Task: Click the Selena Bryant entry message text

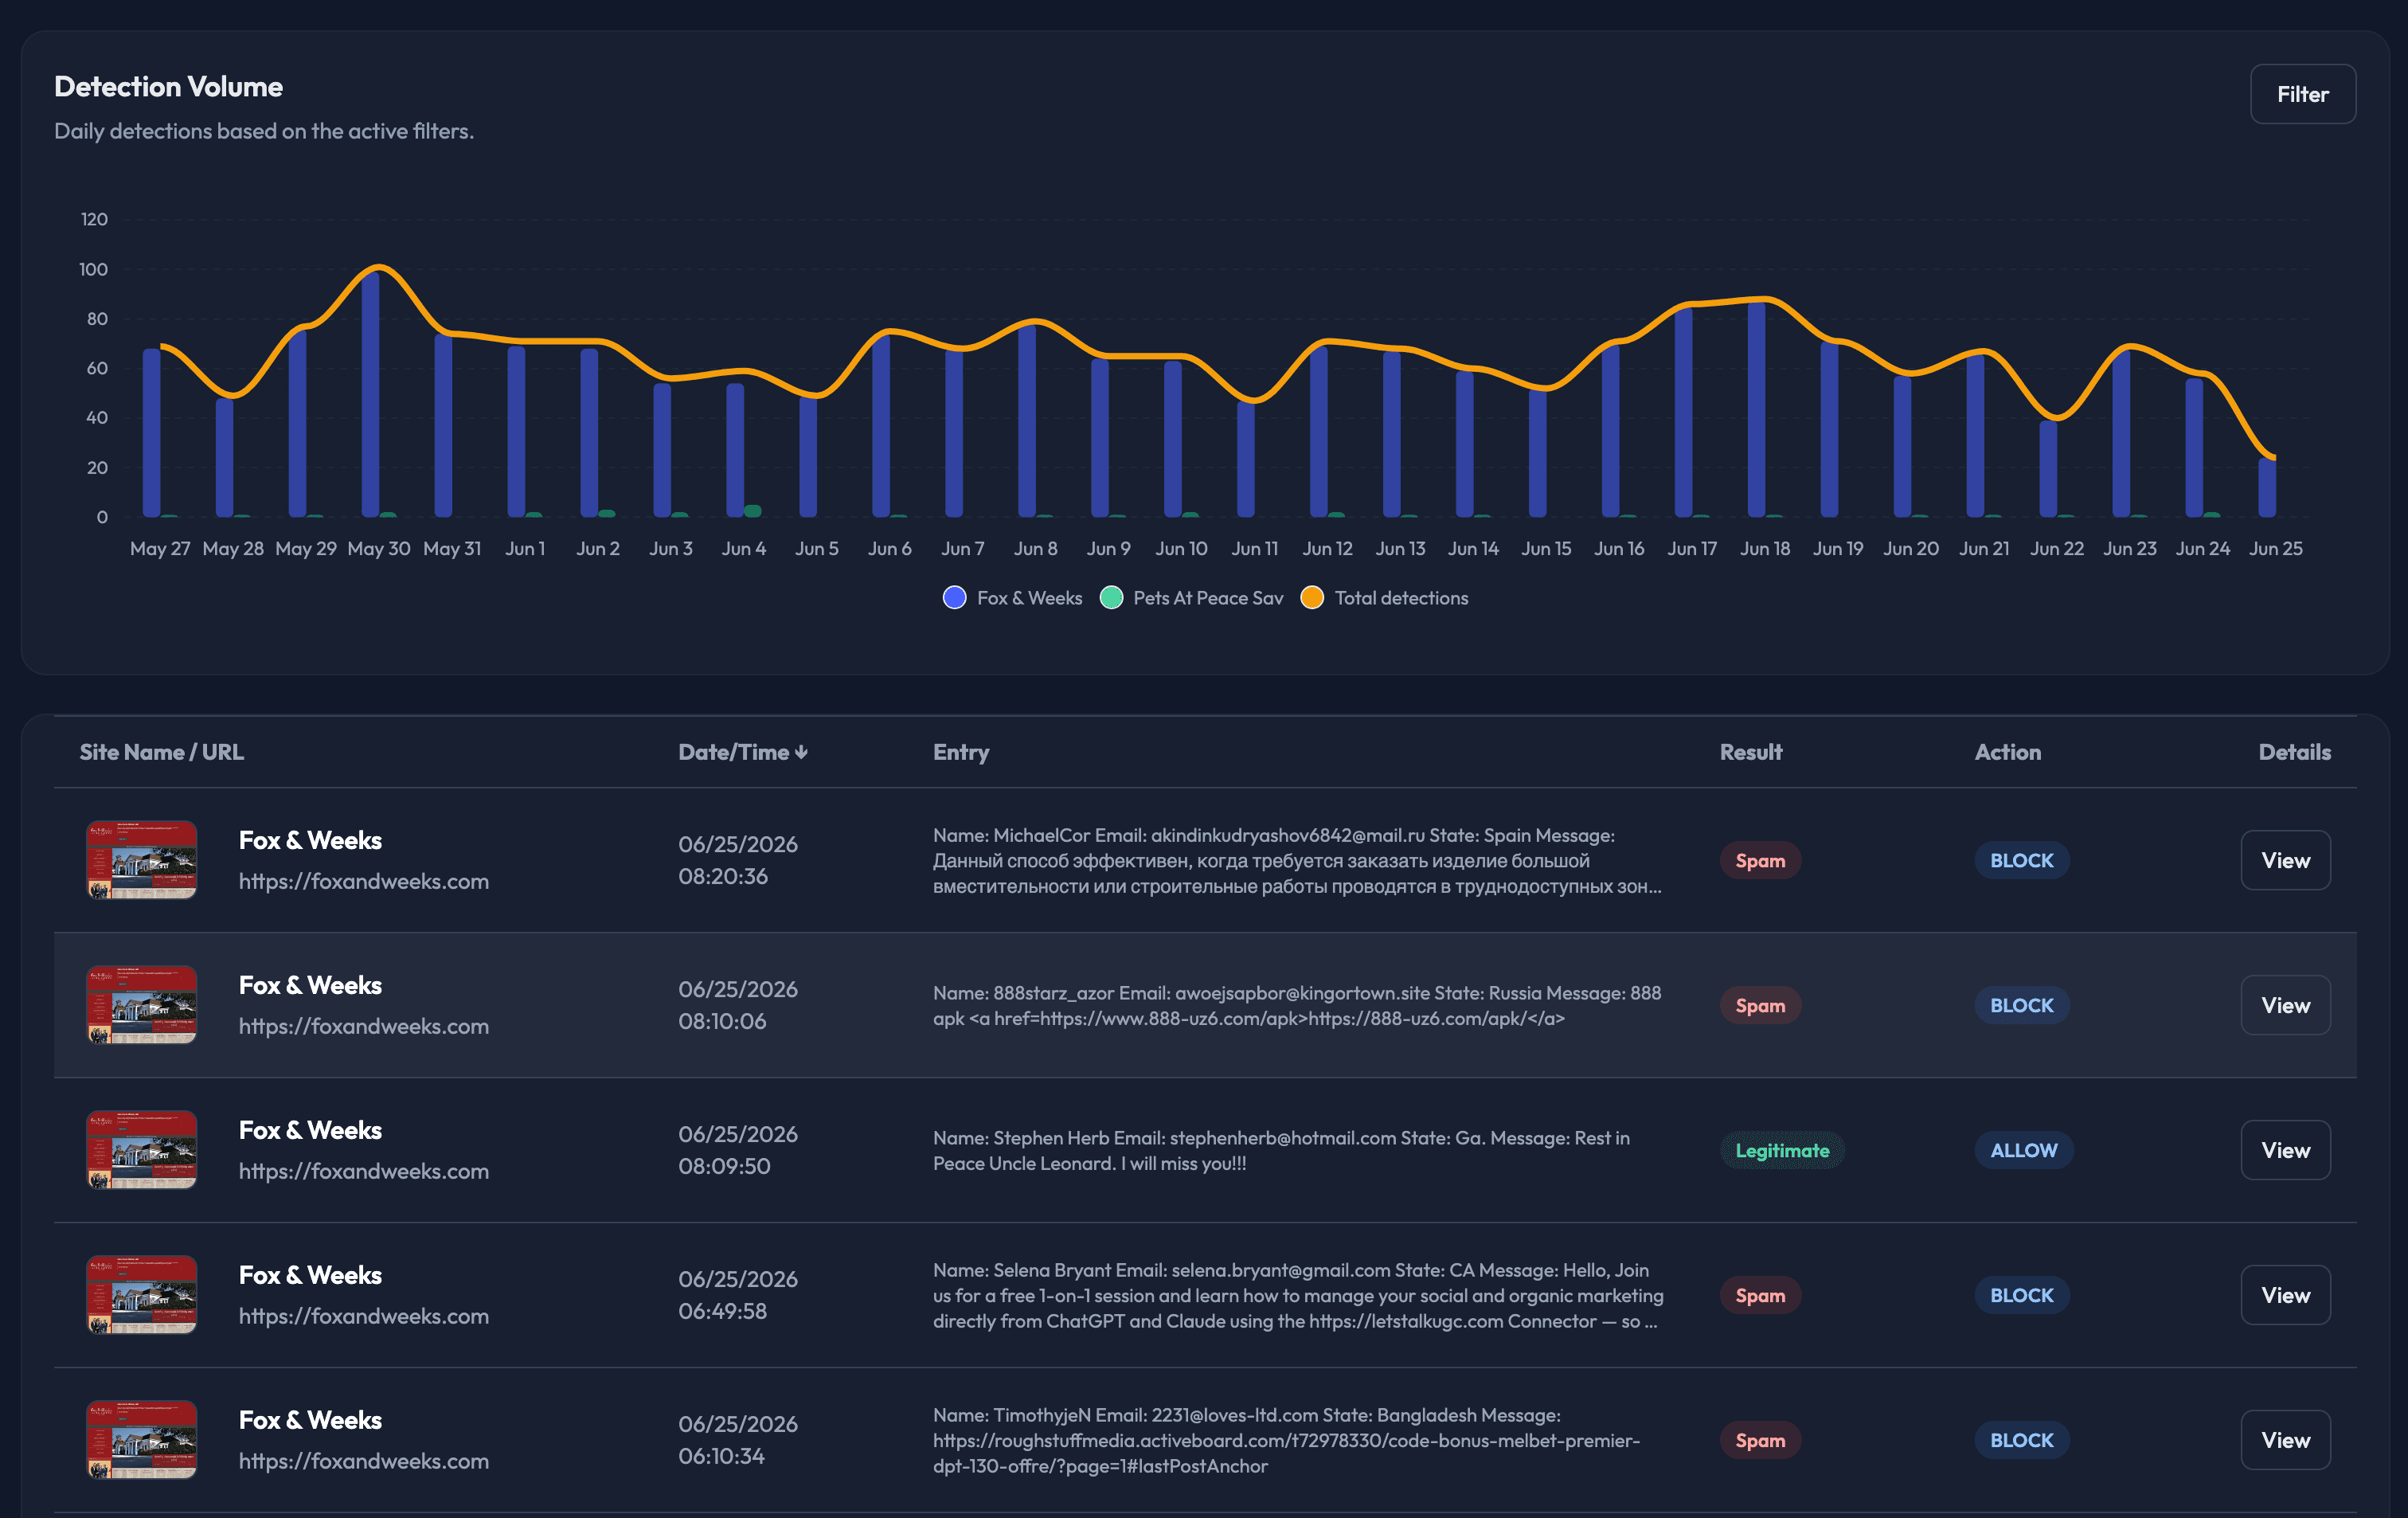Action: coord(1298,1295)
